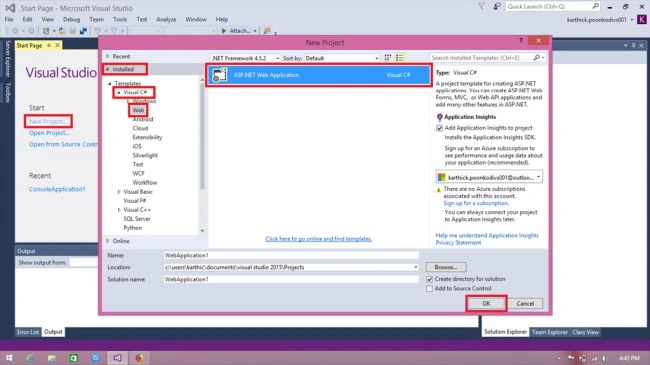Collapse the Visual C# tree node
This screenshot has width=650, height=365.
[119, 92]
